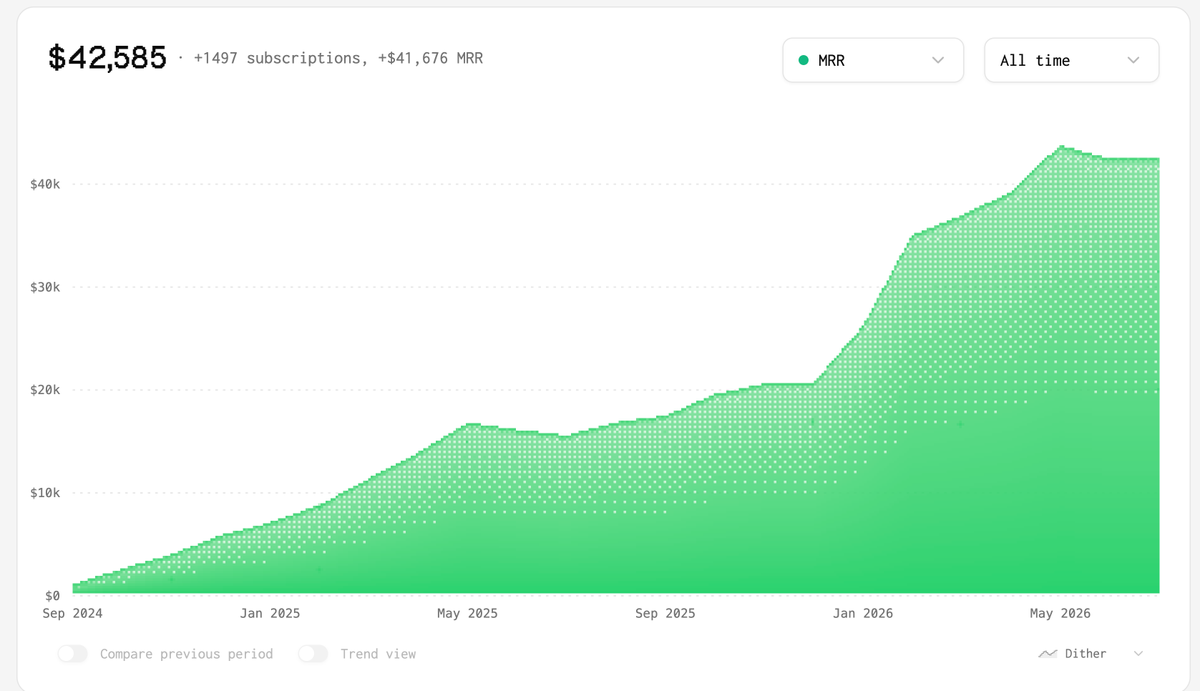Click the $10k axis label
1200x691 pixels.
tap(45, 493)
